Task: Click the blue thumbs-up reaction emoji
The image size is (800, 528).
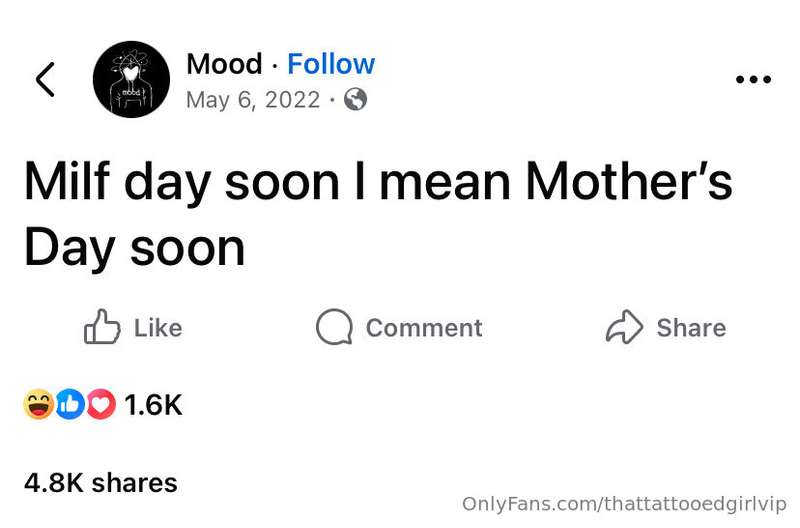Action: coord(70,405)
